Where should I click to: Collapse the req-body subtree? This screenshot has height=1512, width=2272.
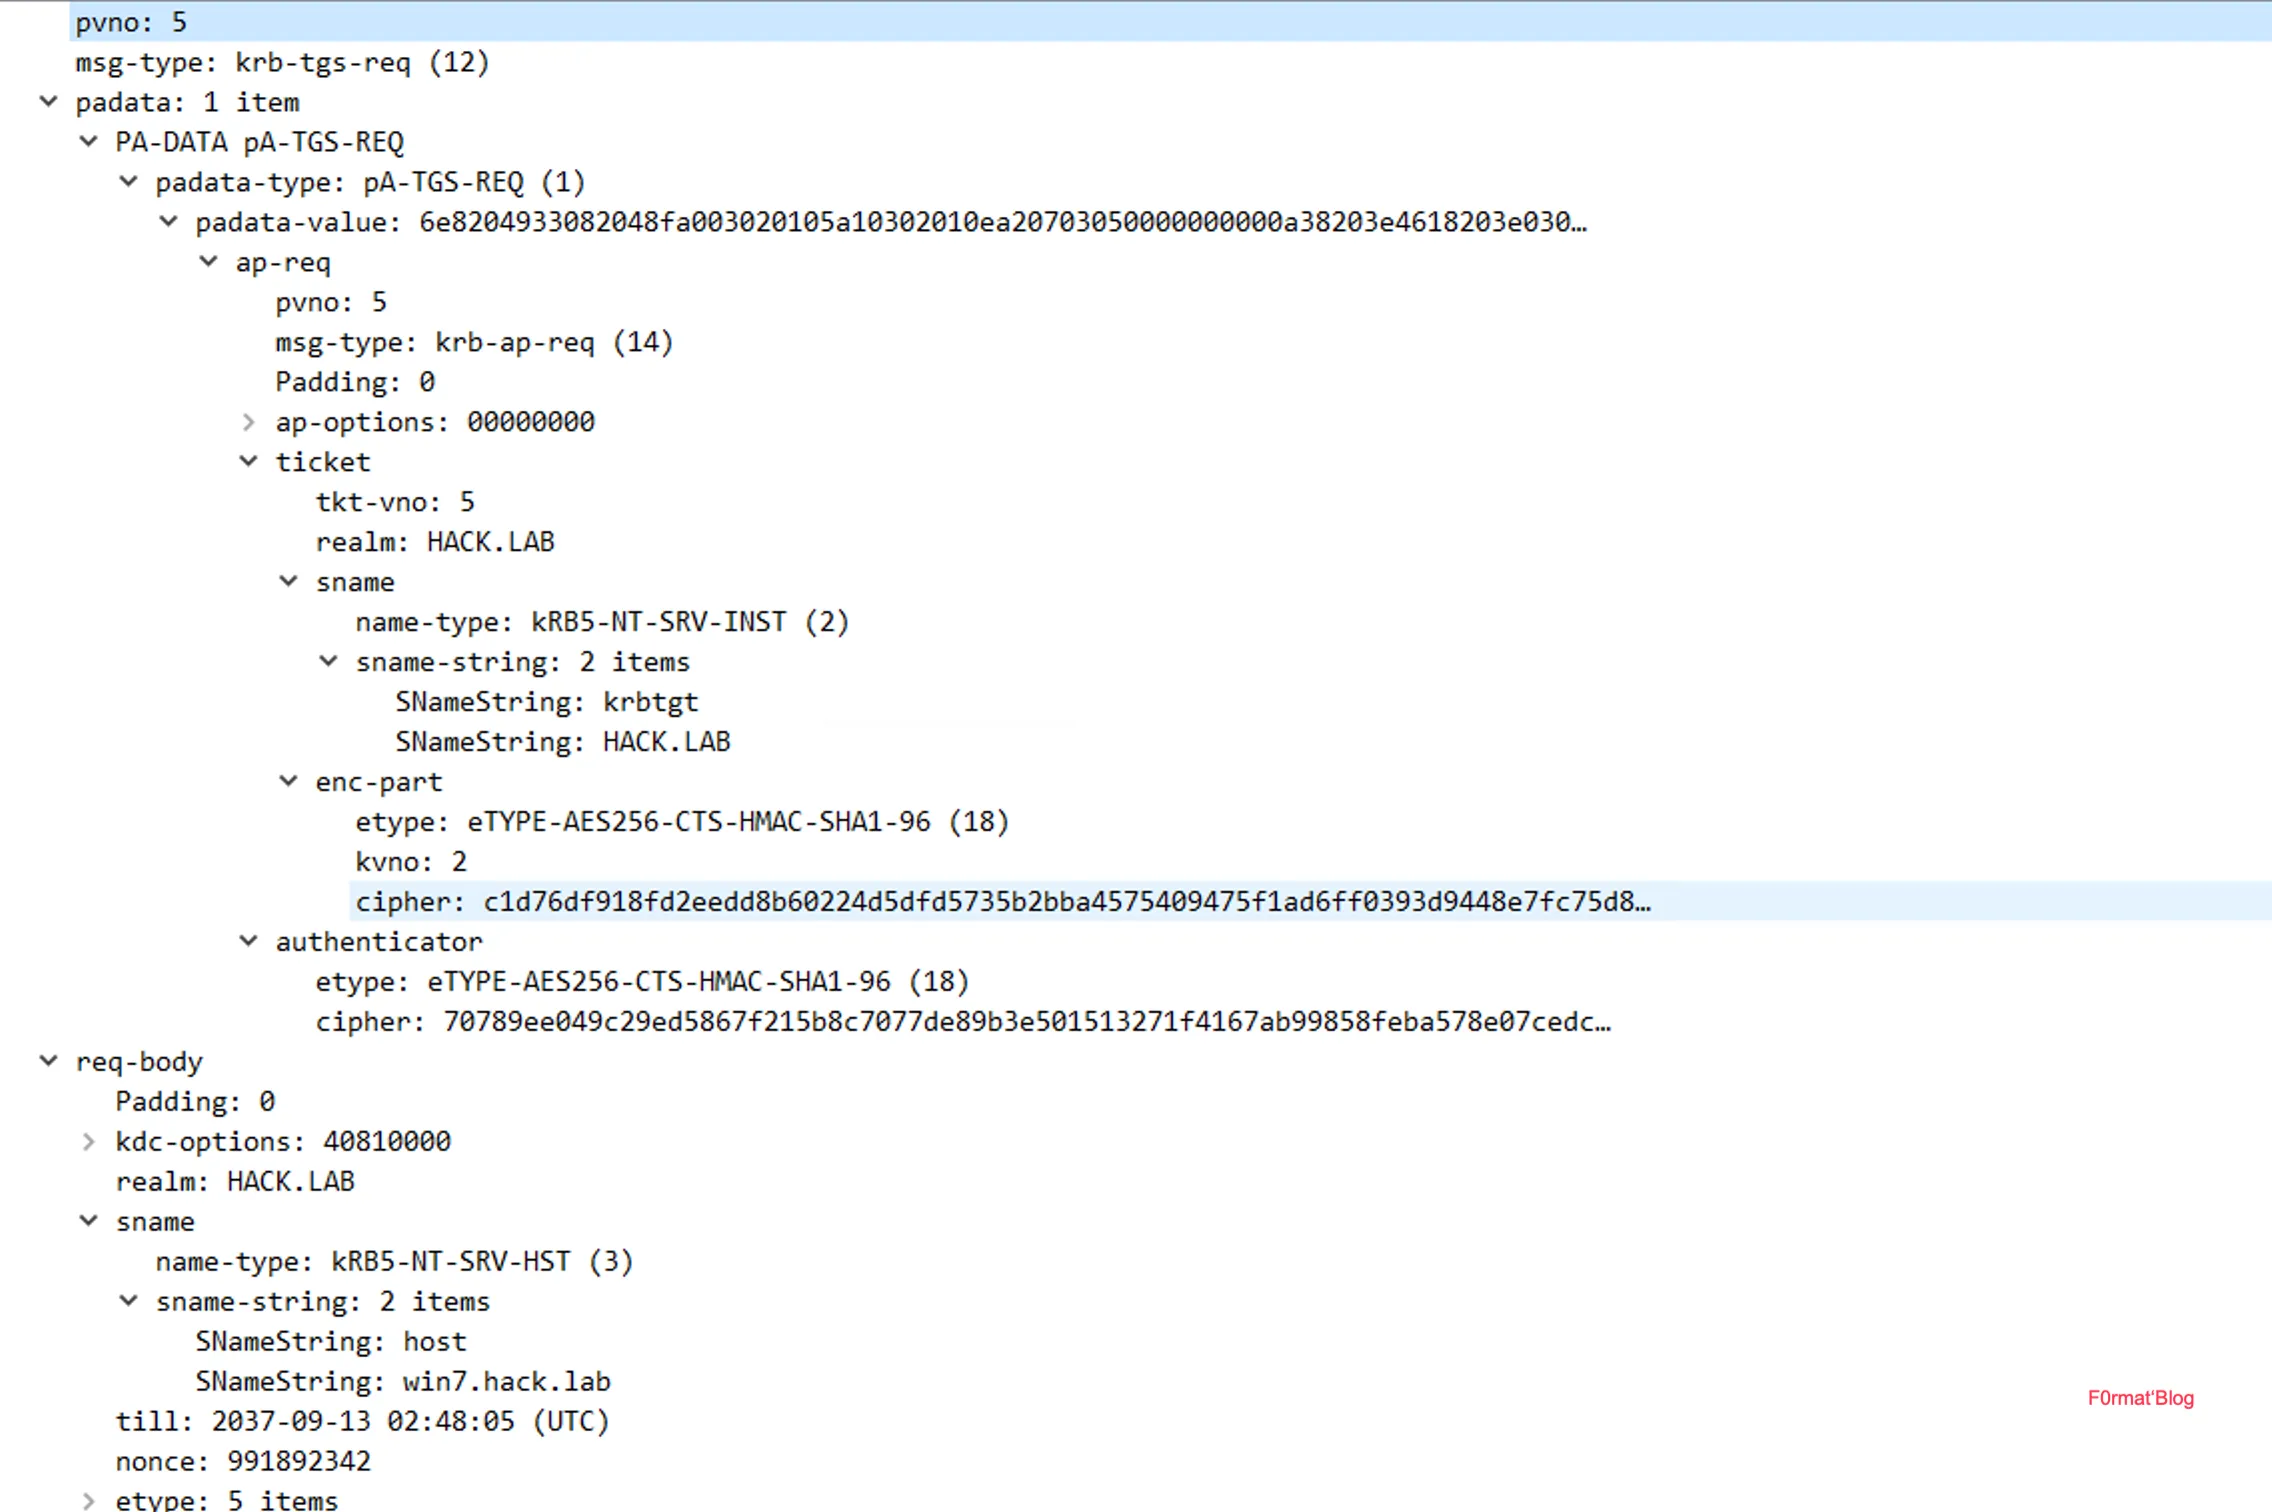pos(48,1061)
